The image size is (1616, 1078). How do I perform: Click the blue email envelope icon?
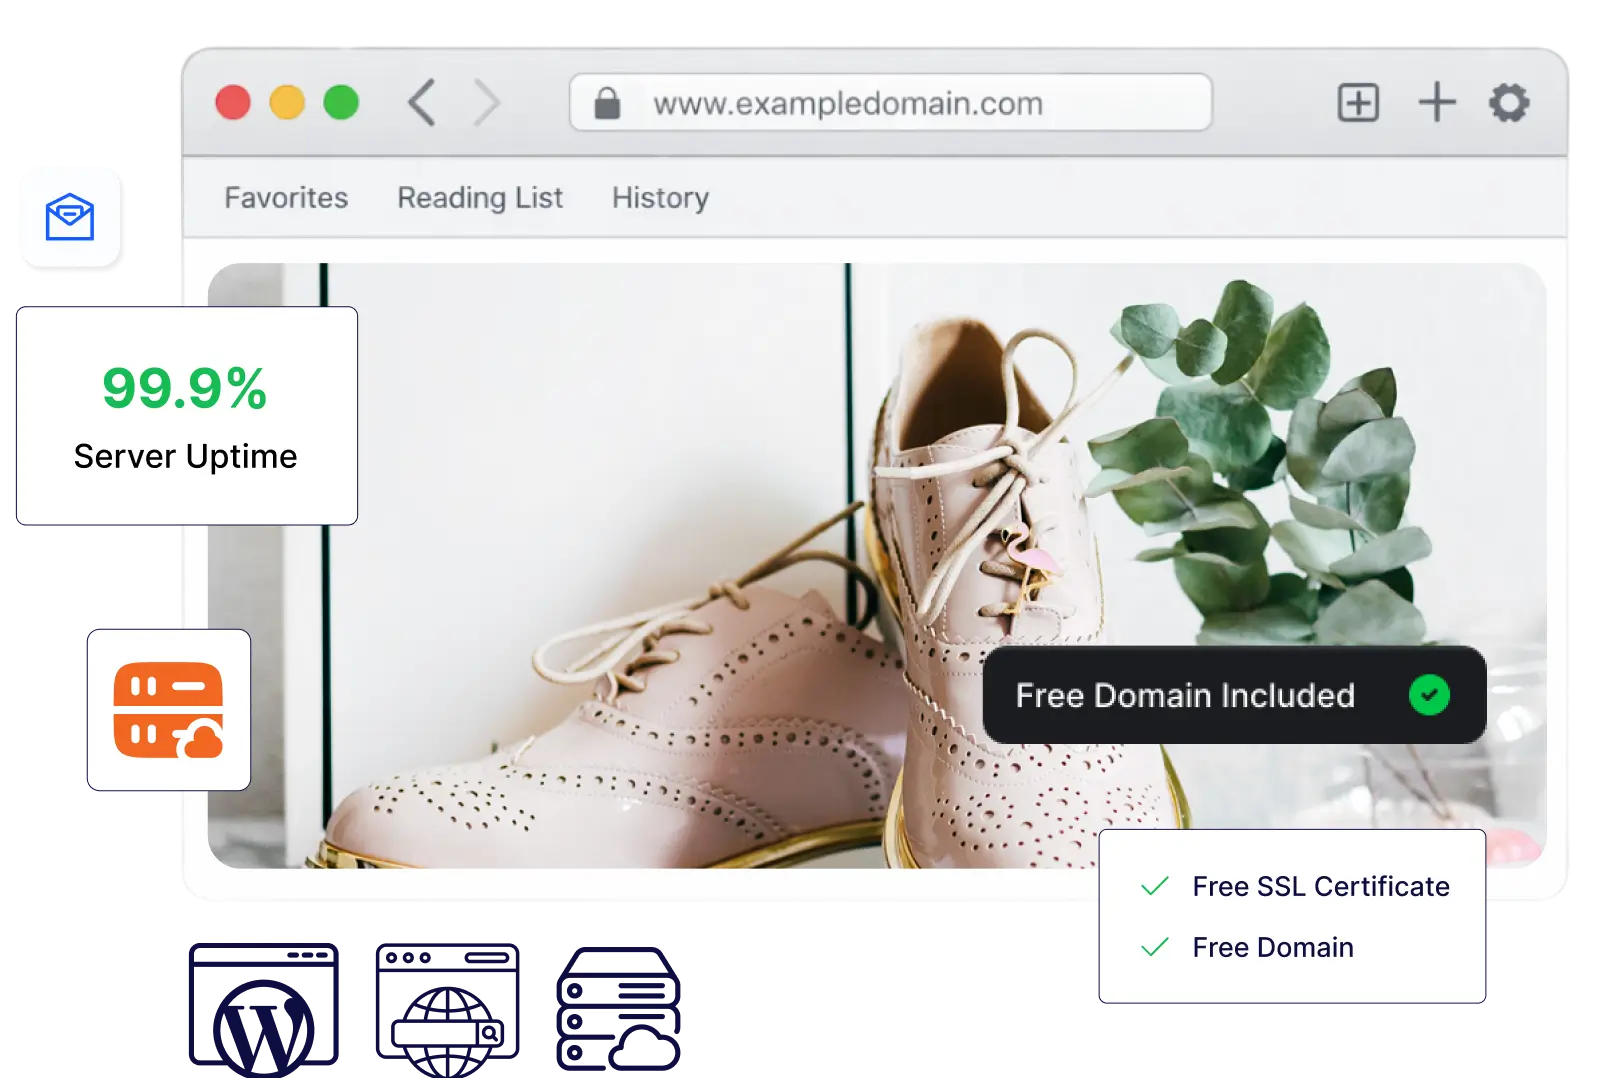coord(69,216)
